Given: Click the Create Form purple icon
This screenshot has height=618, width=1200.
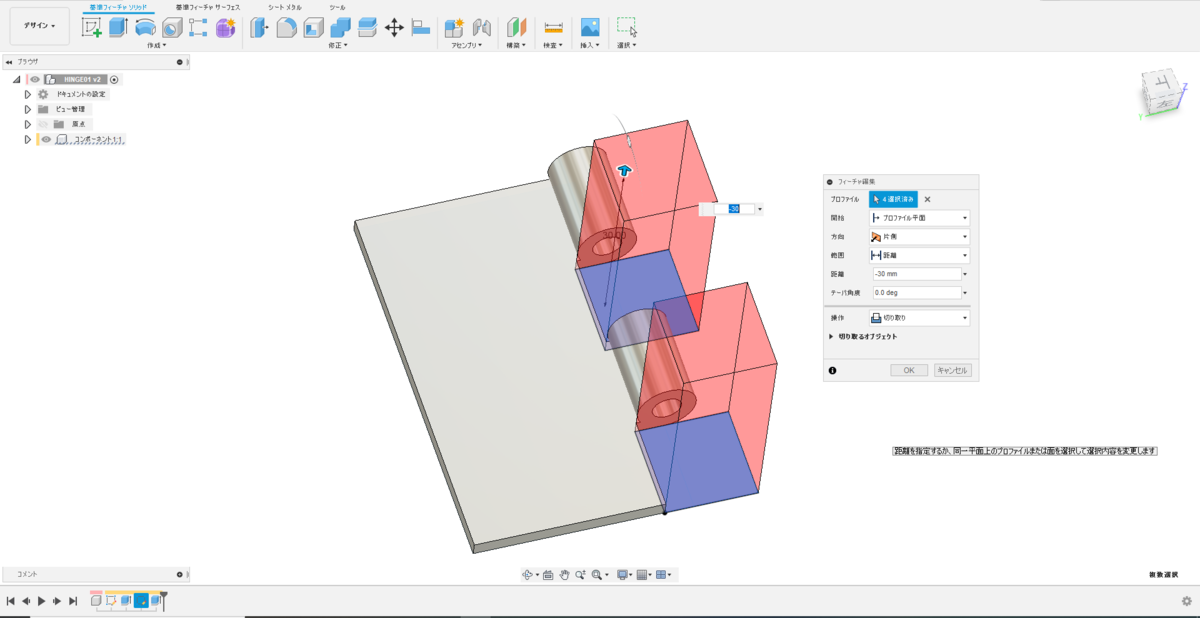Looking at the screenshot, I should click(x=225, y=28).
